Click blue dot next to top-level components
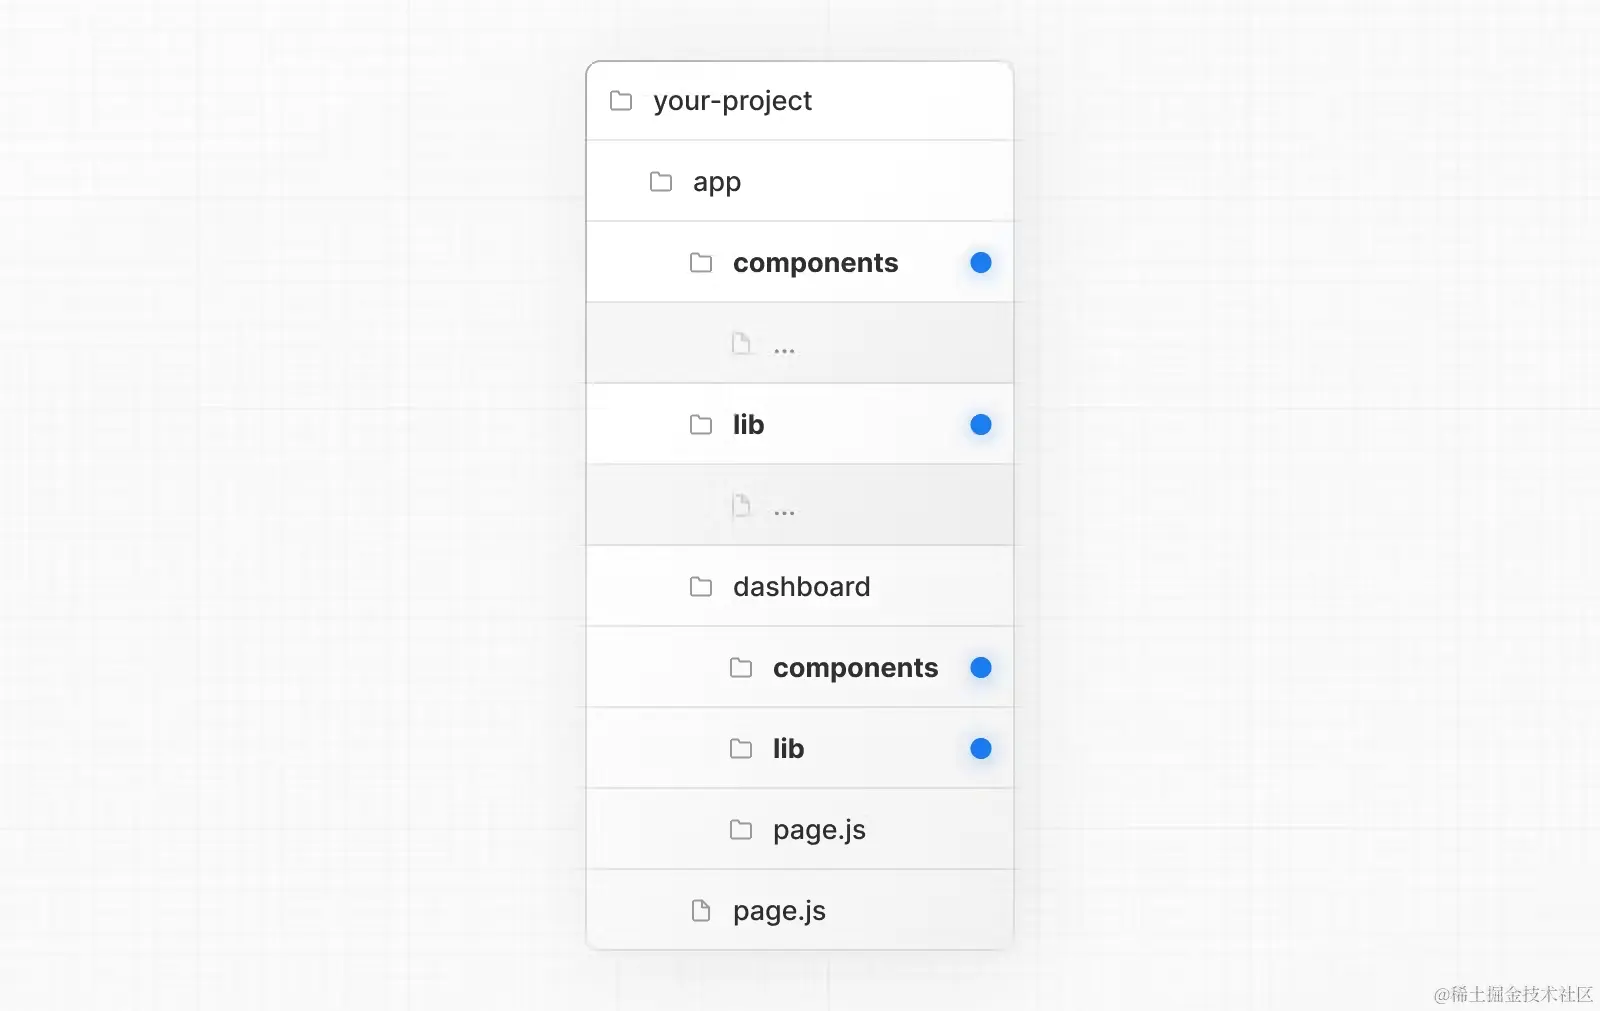1600x1011 pixels. pos(981,263)
